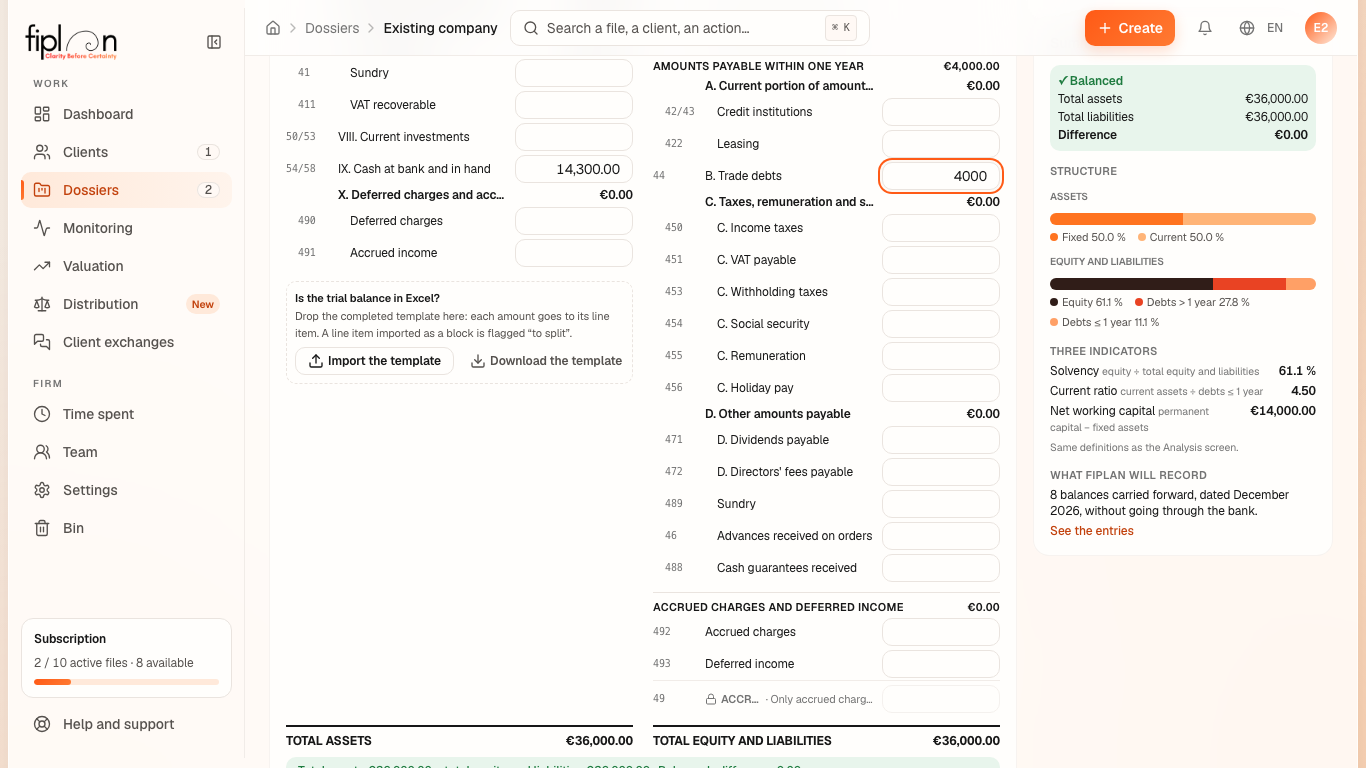Edit the B. Trade debts amount
Screen dimensions: 1366x768
941,176
